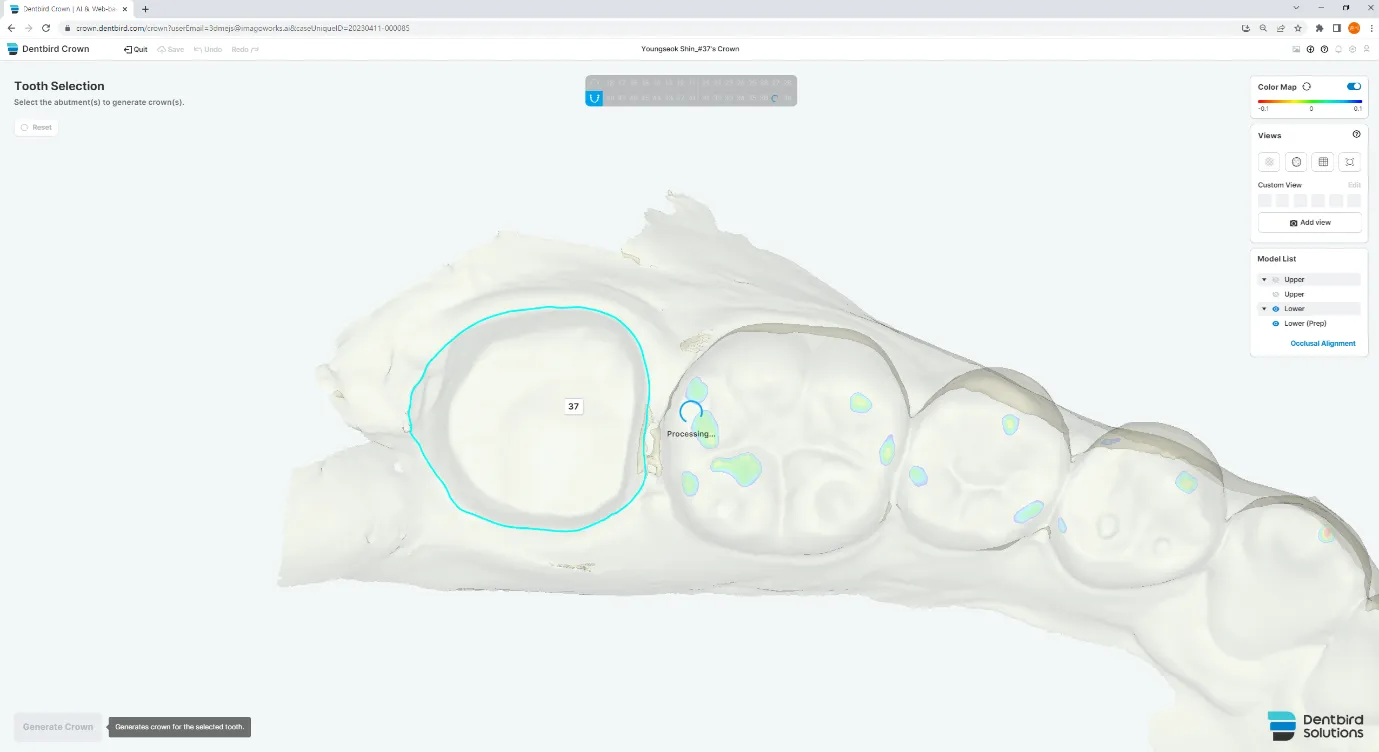This screenshot has width=1379, height=752.
Task: Hide the Lower (Prep) model eye icon
Action: point(1276,324)
